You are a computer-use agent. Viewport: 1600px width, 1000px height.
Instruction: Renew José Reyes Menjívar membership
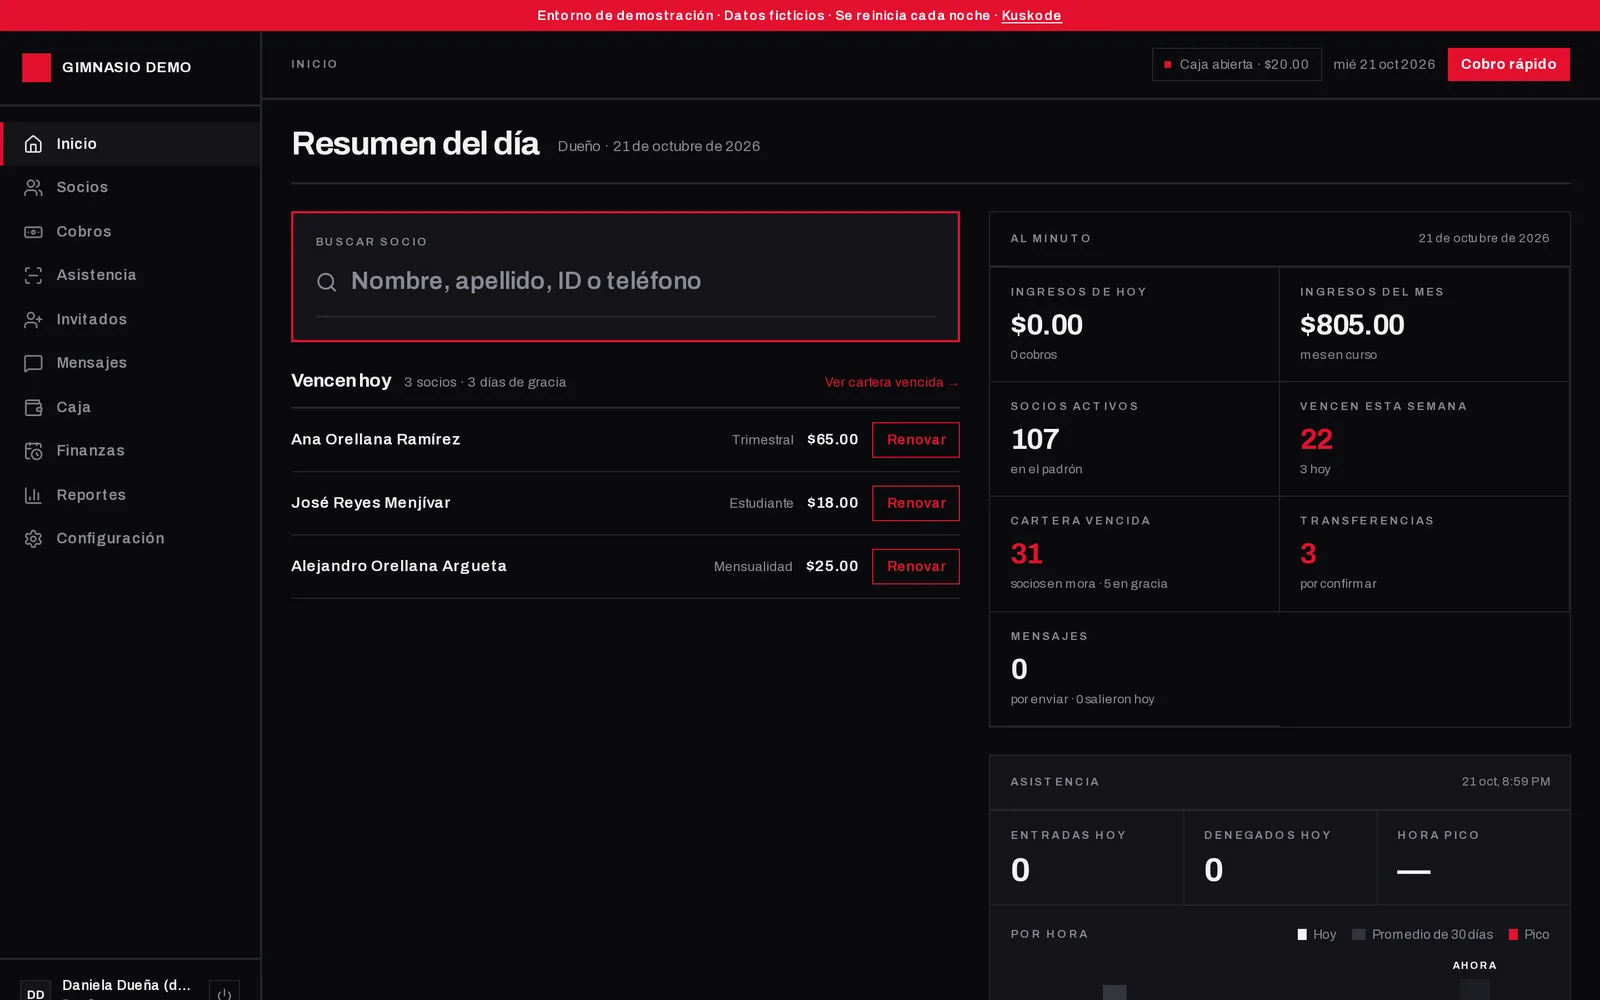916,503
